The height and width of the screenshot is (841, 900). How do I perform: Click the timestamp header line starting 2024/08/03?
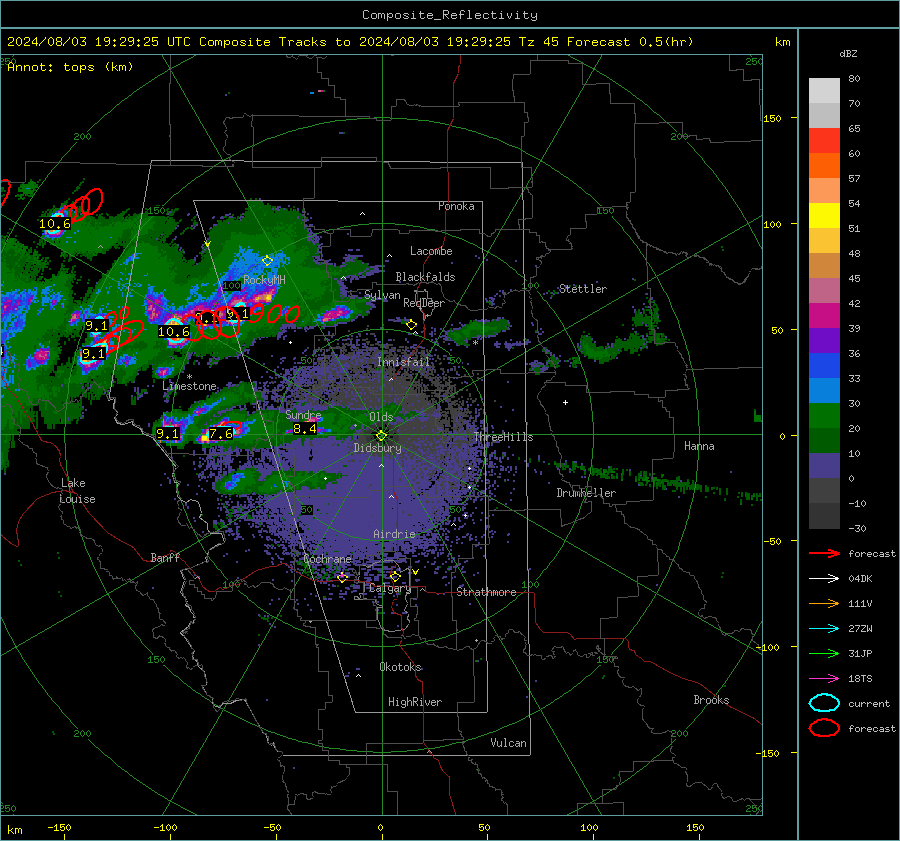point(350,42)
